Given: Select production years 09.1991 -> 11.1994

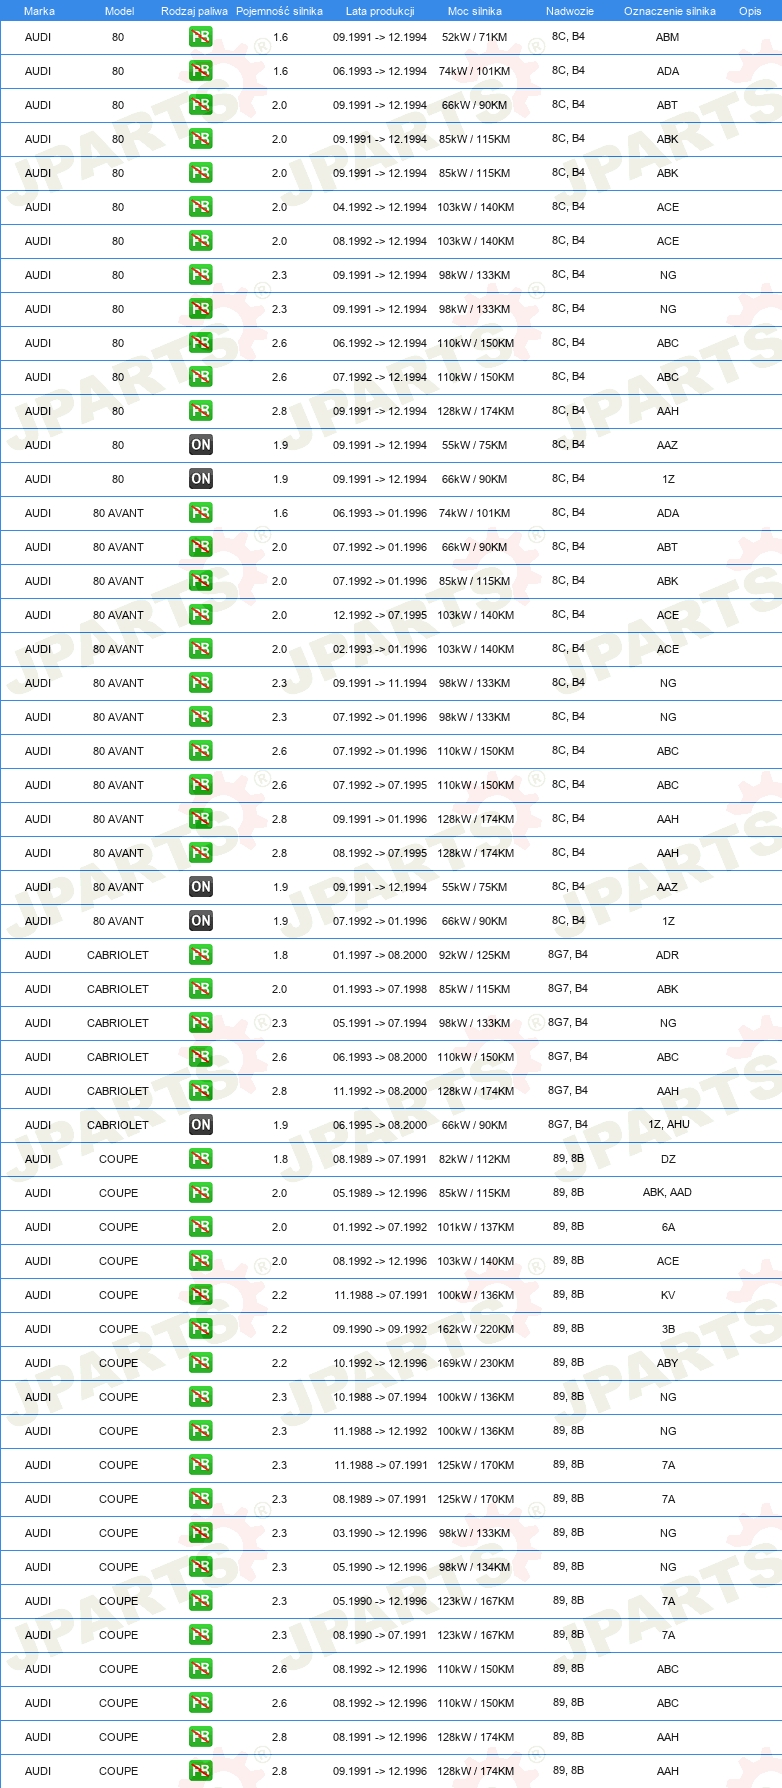Looking at the screenshot, I should tap(380, 683).
